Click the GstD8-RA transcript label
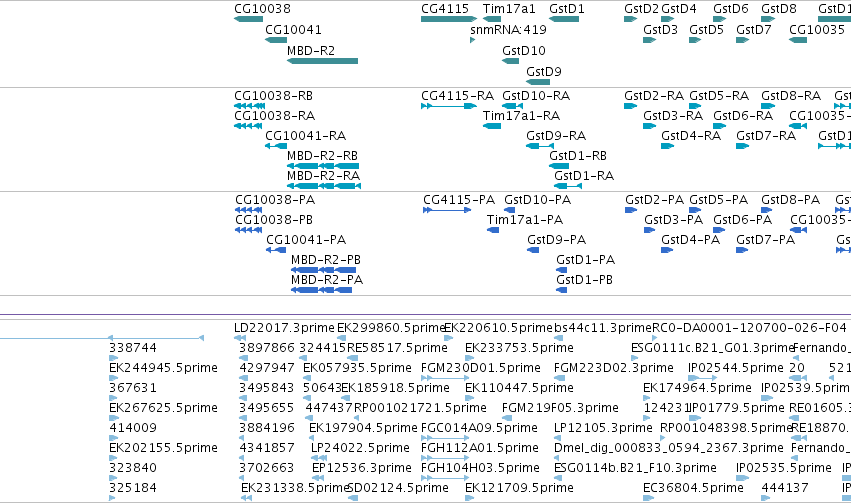 (x=791, y=96)
